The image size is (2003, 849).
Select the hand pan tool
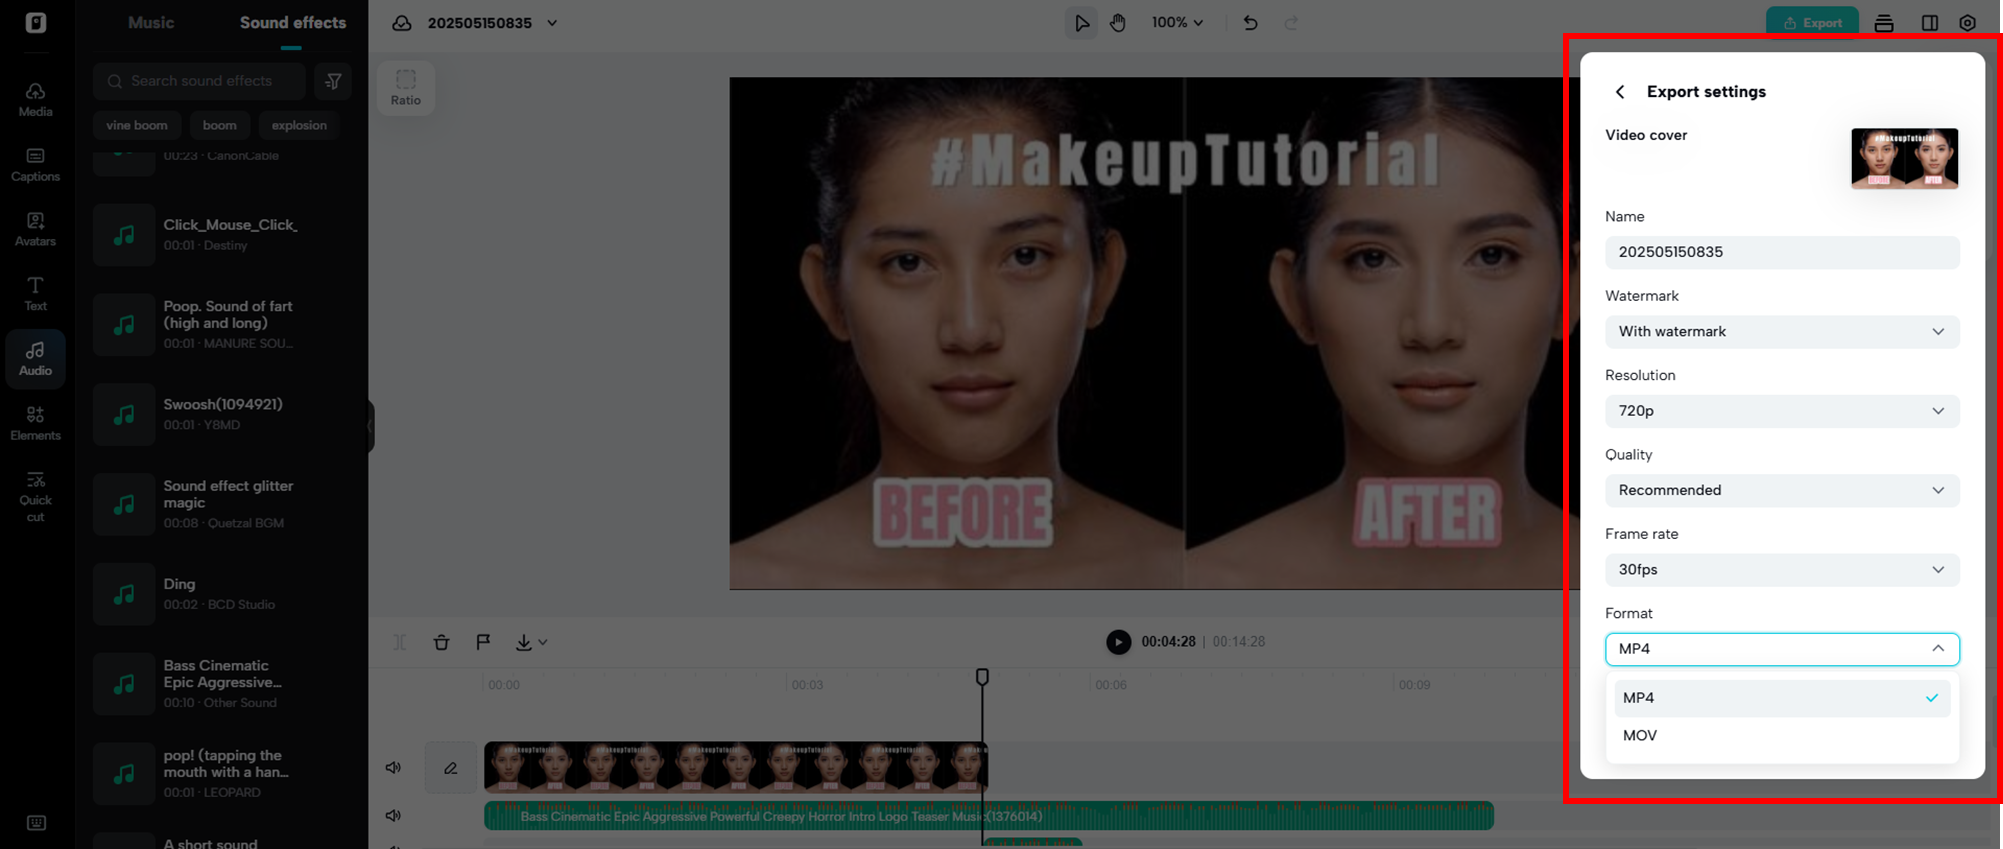click(x=1117, y=23)
